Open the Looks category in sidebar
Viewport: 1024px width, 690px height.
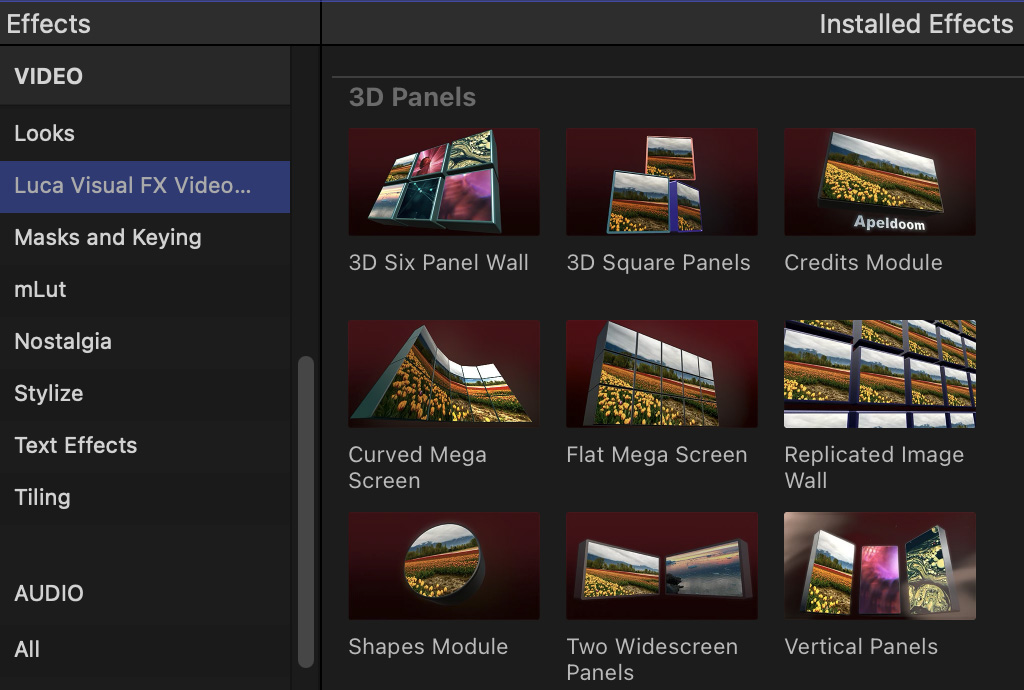(45, 133)
